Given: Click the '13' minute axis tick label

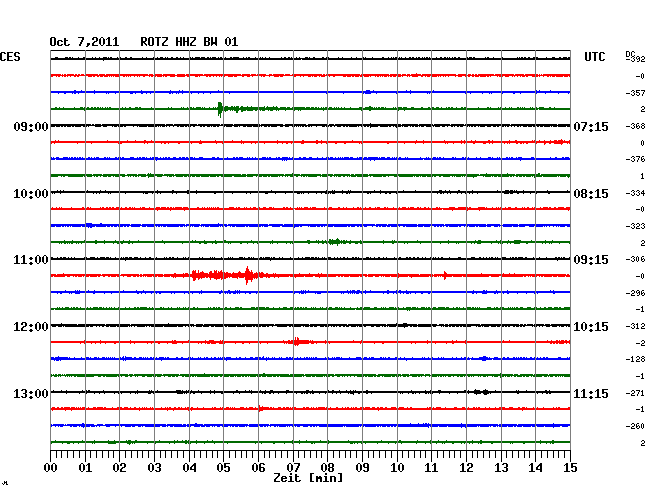Looking at the screenshot, I should tap(501, 467).
